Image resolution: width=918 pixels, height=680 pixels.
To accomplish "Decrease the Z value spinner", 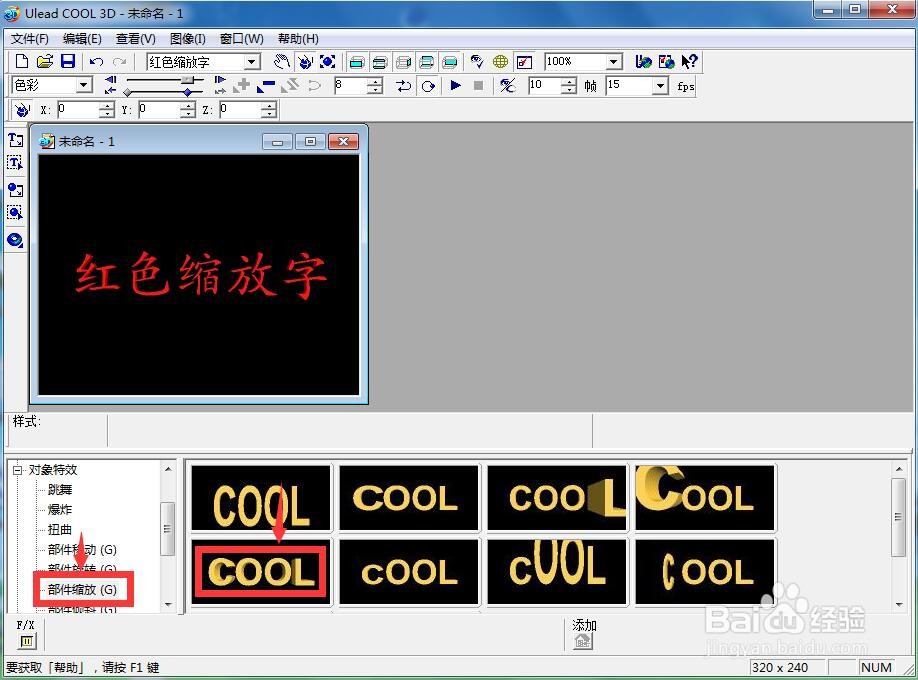I will point(269,113).
